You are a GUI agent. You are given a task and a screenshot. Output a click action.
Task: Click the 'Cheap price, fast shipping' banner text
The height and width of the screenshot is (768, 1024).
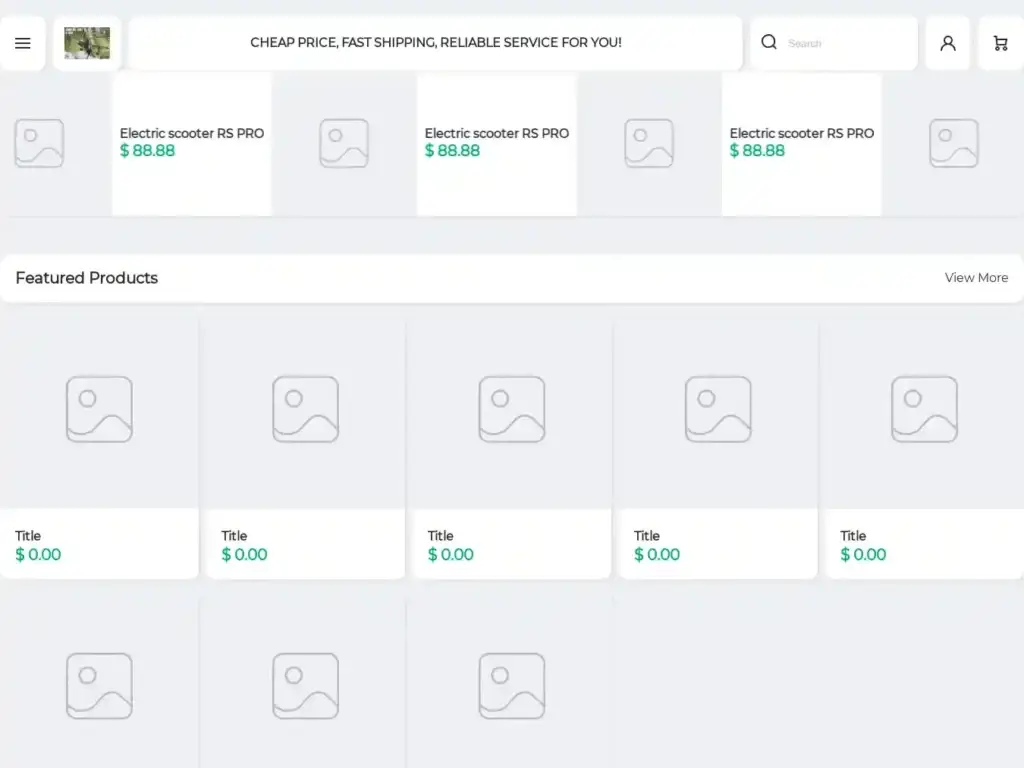coord(435,43)
